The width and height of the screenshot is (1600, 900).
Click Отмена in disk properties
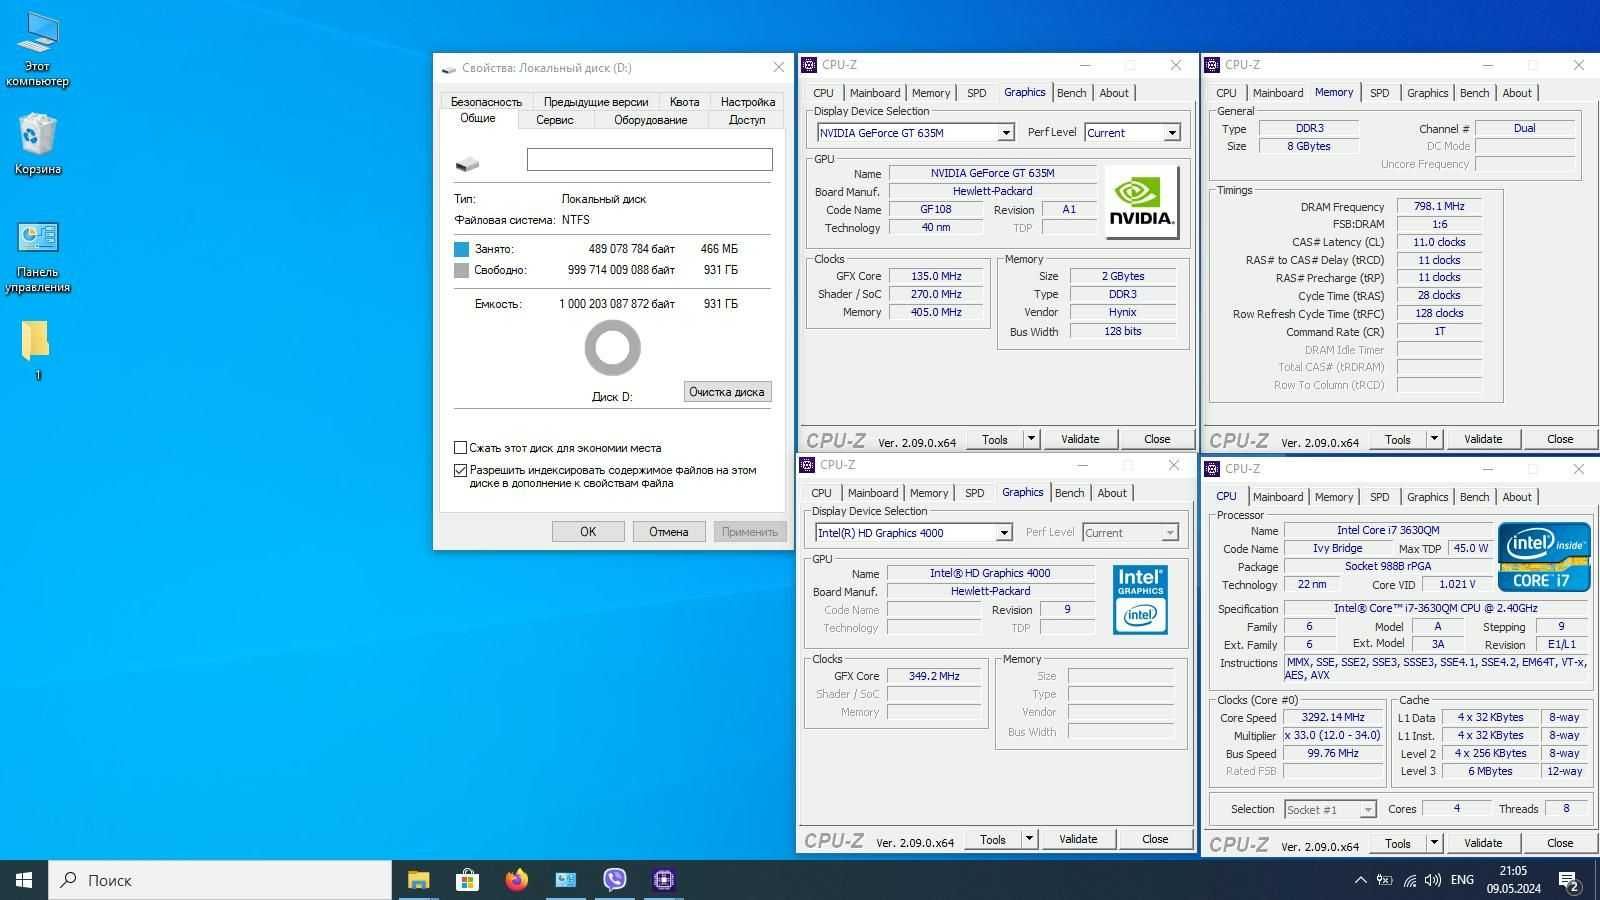669,532
